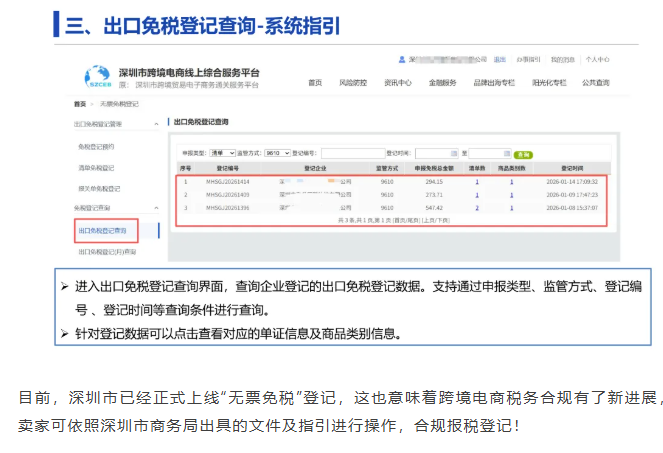
Task: Select 出口免税登记查询 in the sidebar
Action: click(x=104, y=230)
